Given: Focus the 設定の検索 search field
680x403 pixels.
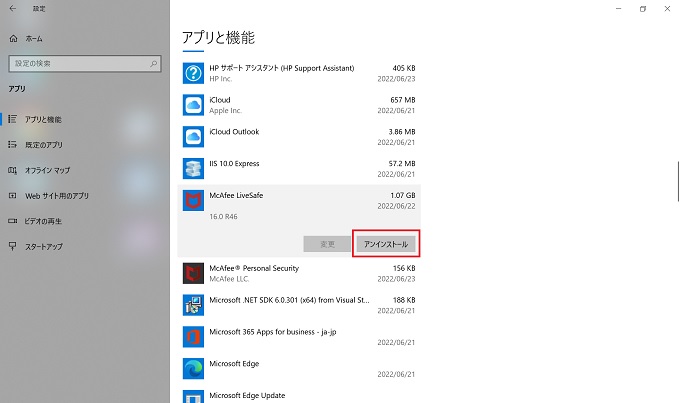Looking at the screenshot, I should pos(85,63).
